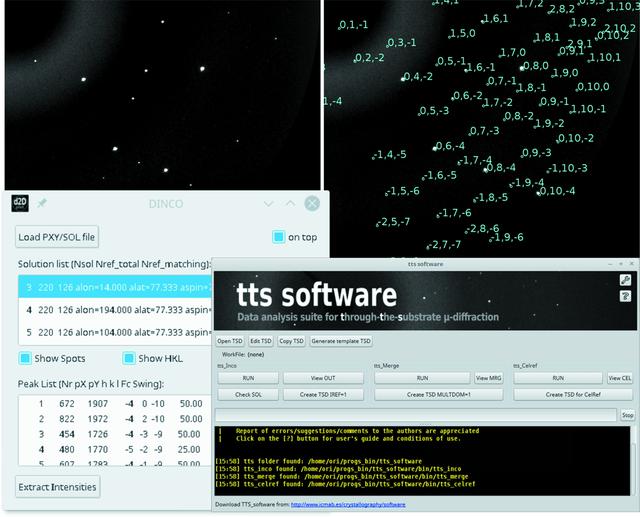Viewport: 640px width, 517px height.
Task: Click Create TSD MULTDOM=1 button
Action: 439,395
